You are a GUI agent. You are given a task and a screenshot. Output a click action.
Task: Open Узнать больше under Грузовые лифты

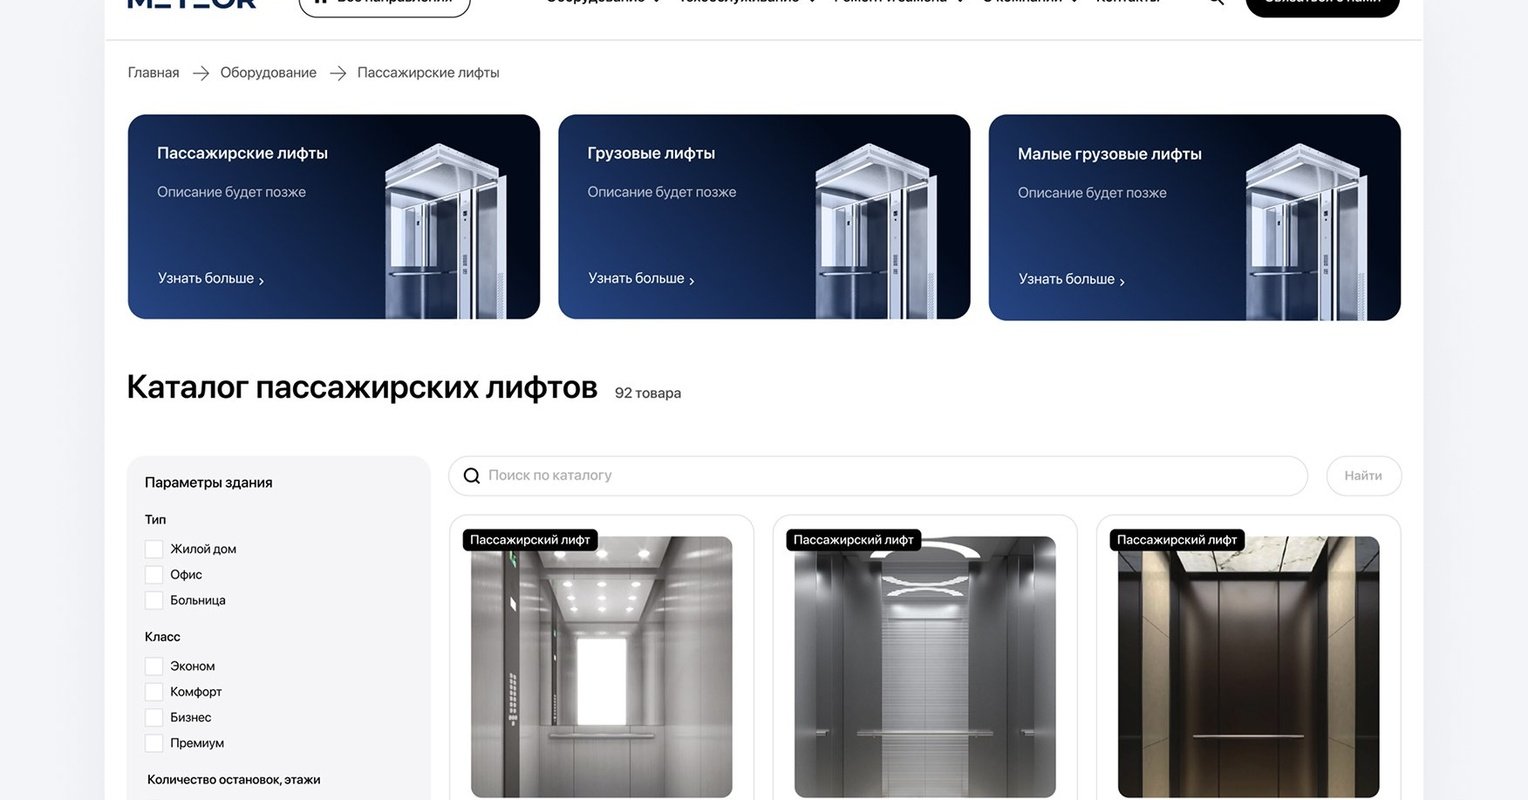point(641,279)
